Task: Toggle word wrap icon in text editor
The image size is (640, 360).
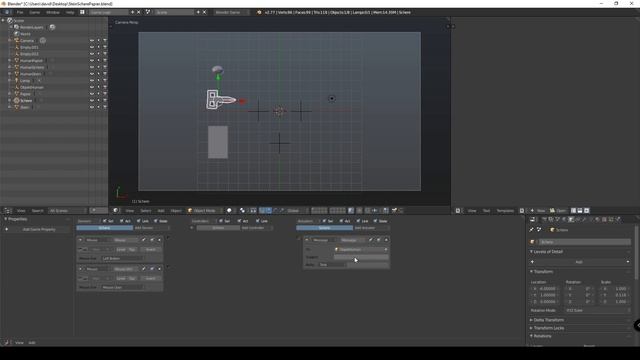Action: [x=580, y=211]
